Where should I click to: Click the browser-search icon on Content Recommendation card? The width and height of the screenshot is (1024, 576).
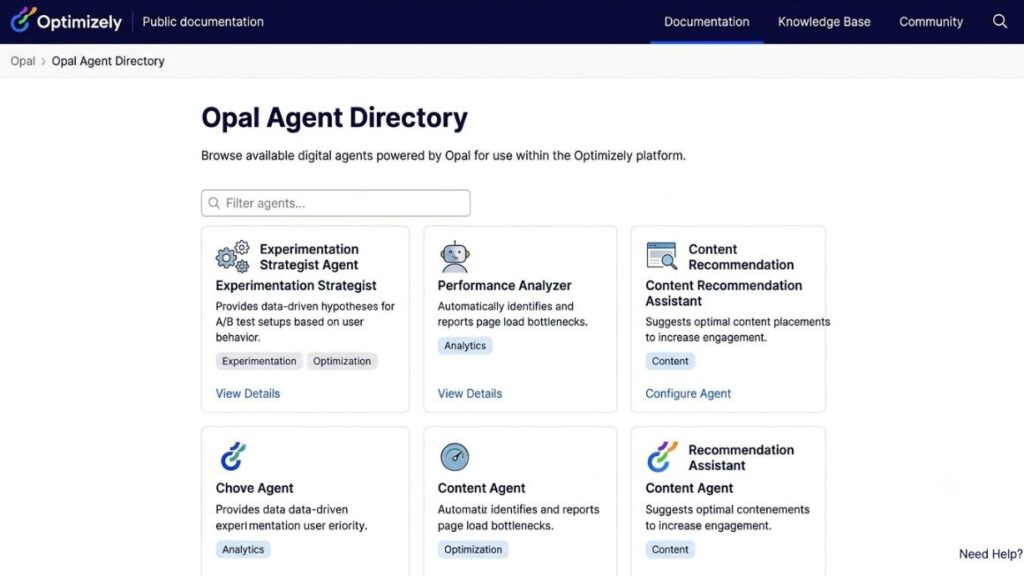point(662,255)
